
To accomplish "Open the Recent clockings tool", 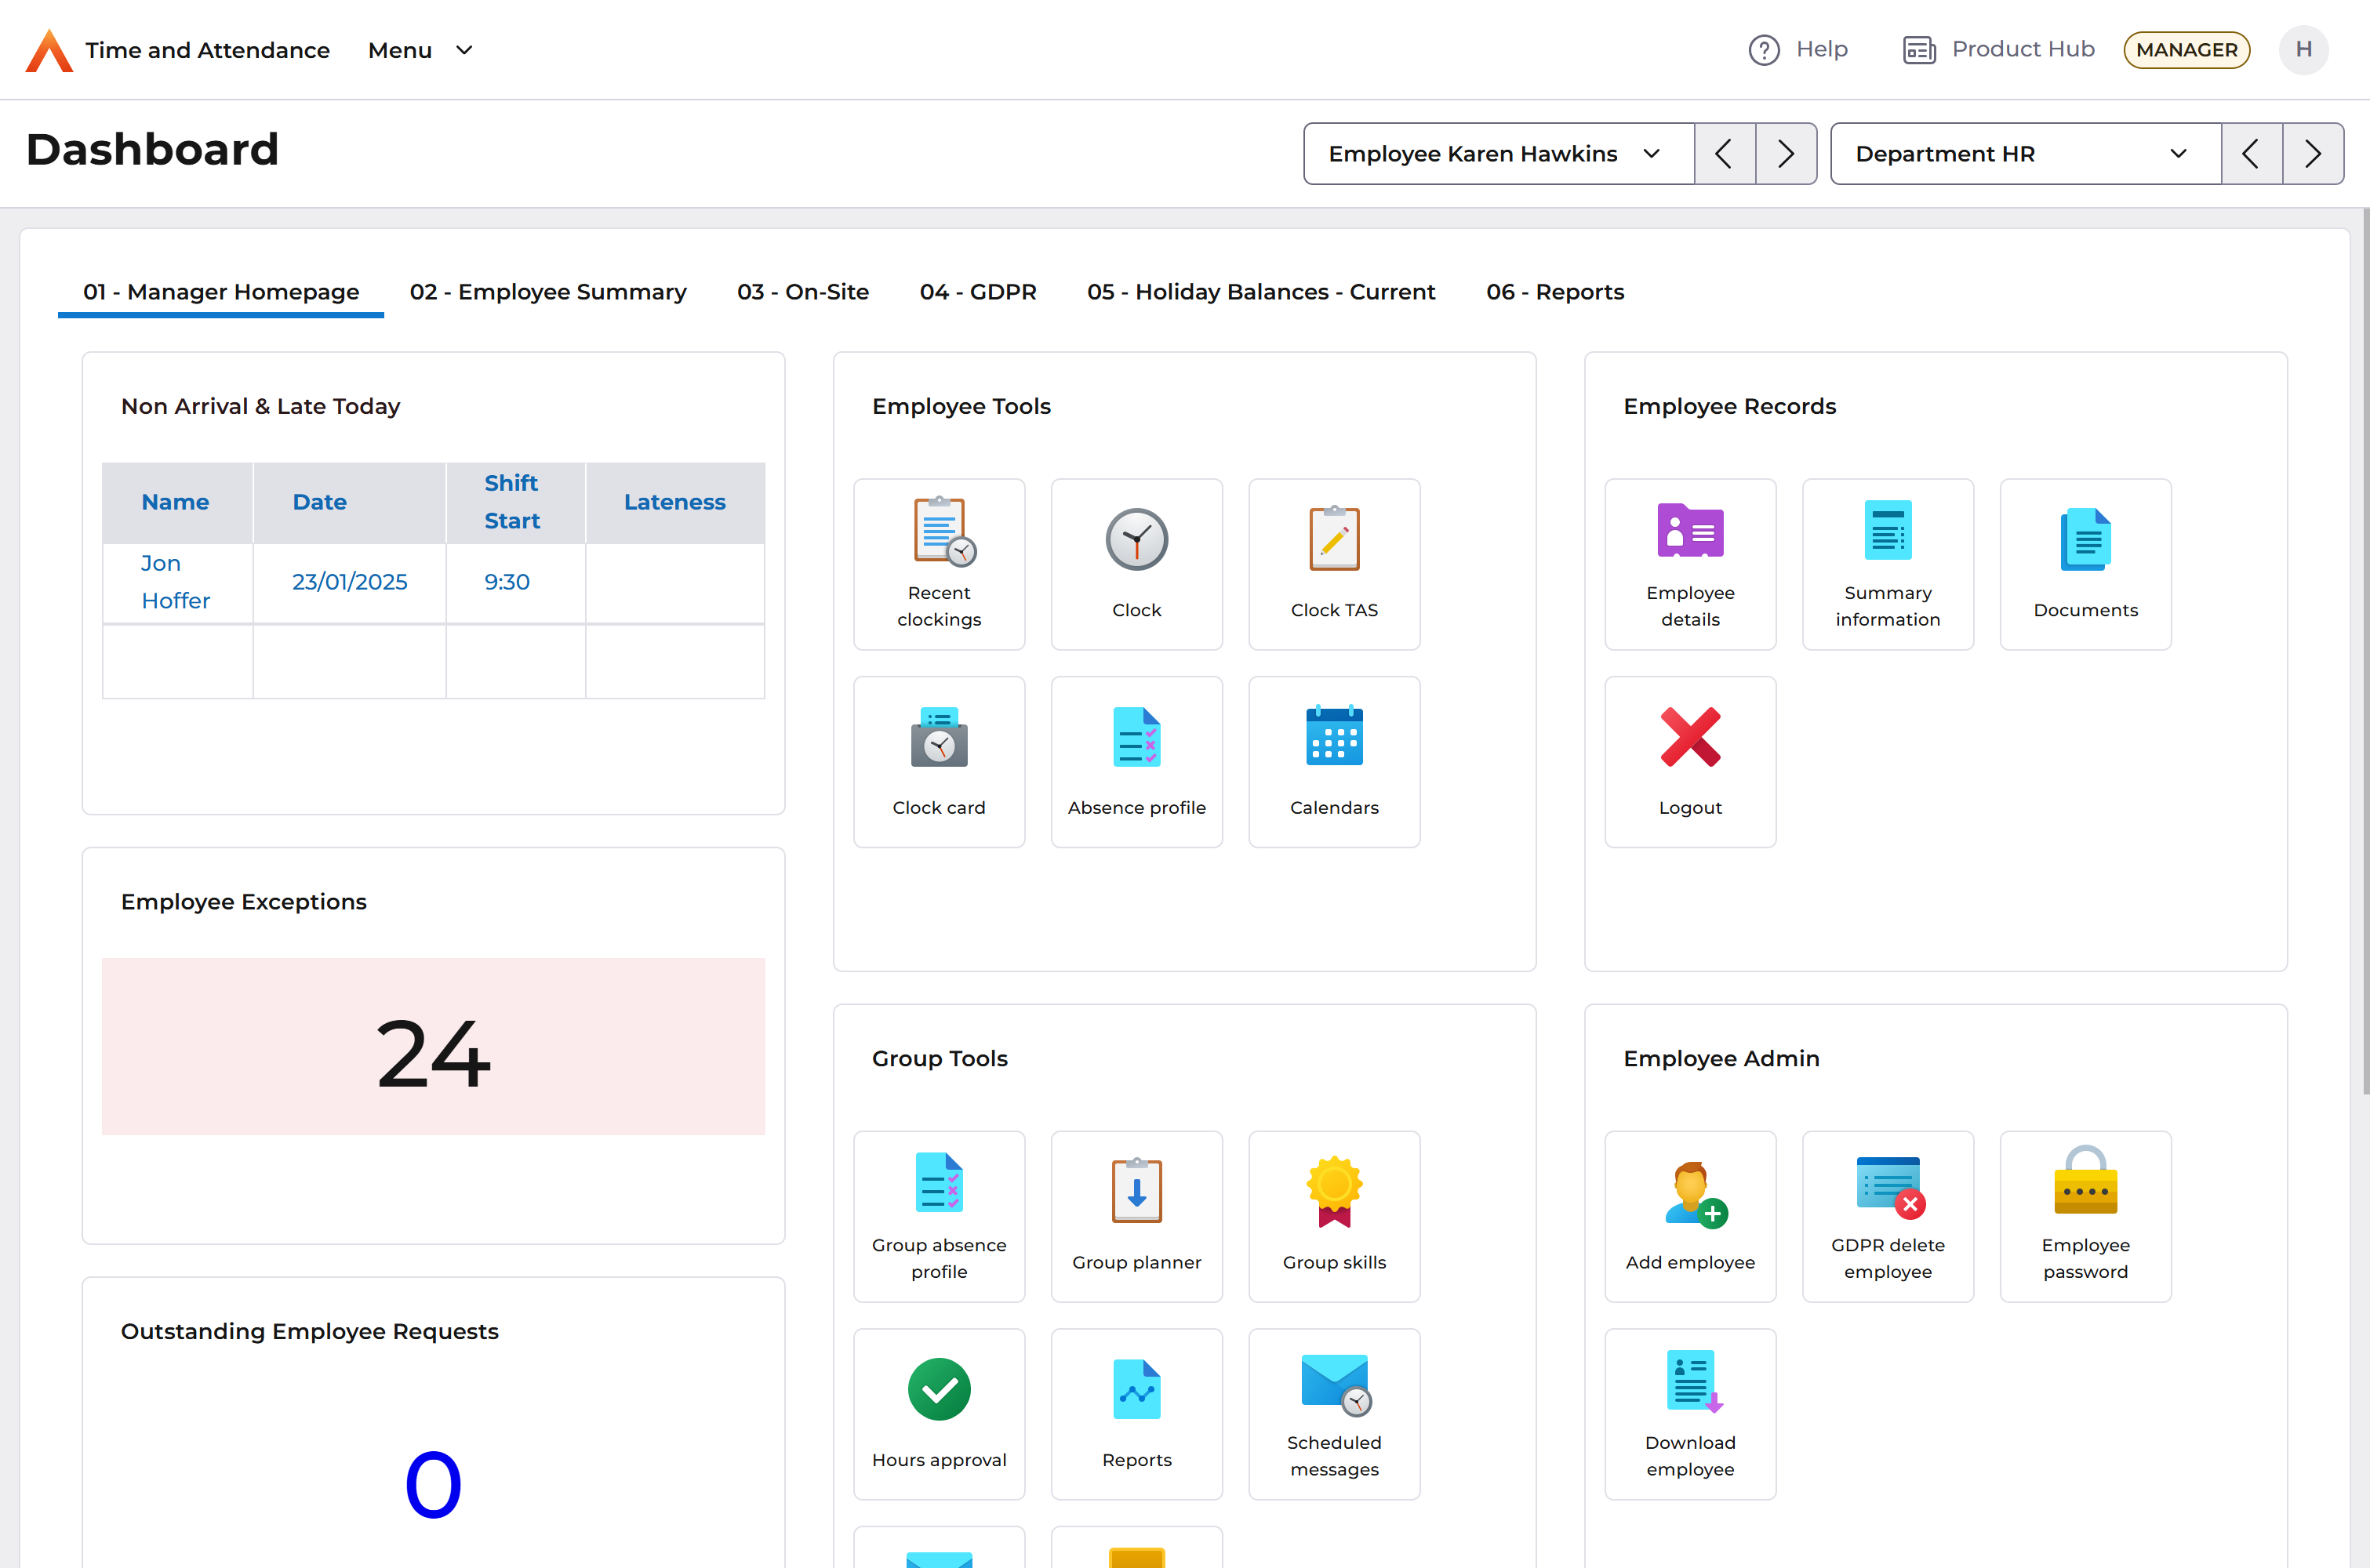I will coord(939,563).
